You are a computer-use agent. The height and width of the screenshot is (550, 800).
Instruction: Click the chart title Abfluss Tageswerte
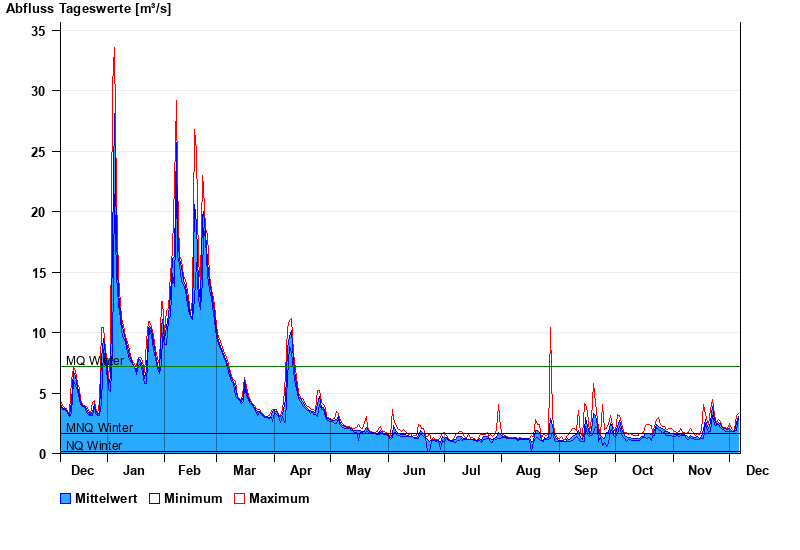point(90,9)
